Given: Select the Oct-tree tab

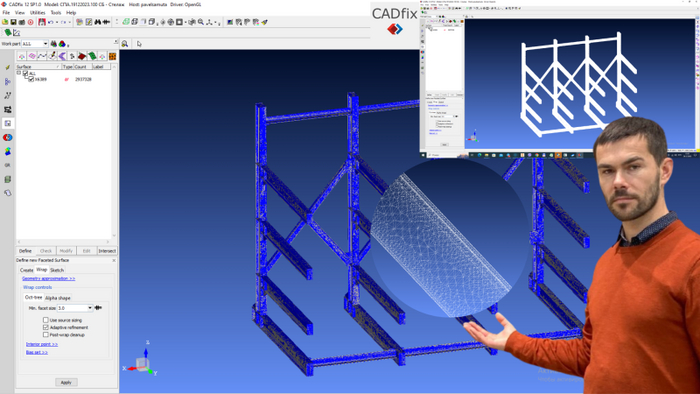Looking at the screenshot, I should point(33,297).
